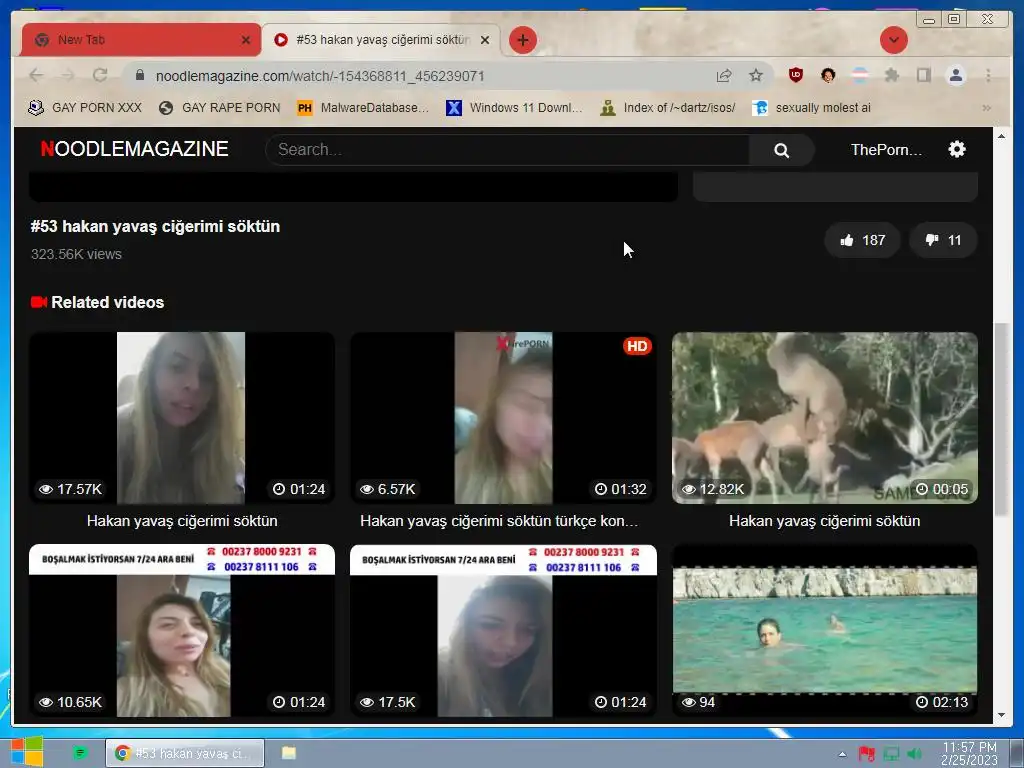1024x768 pixels.
Task: Click the page scrollbar down arrow
Action: (x=1001, y=715)
